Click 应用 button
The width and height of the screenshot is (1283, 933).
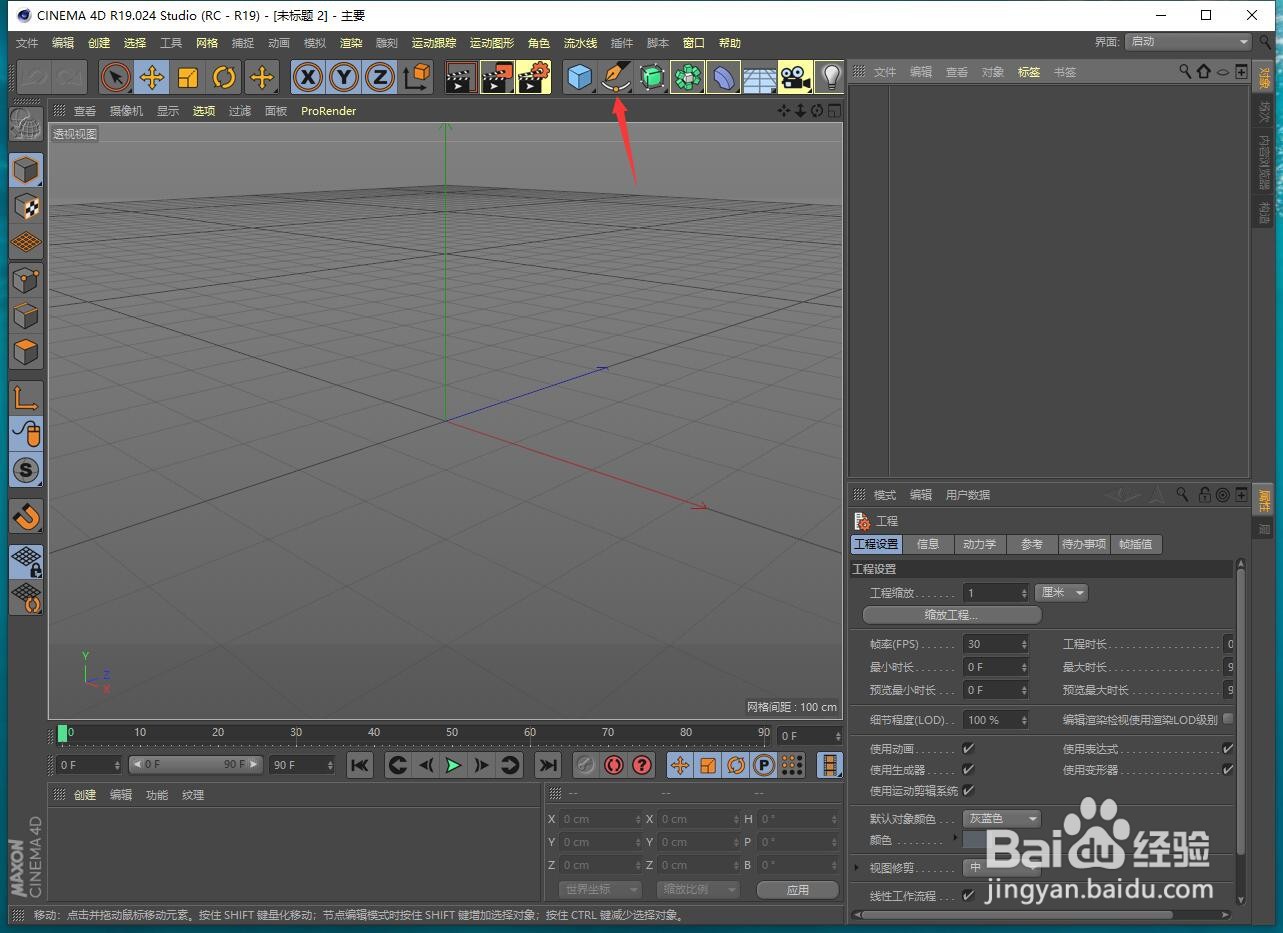(x=797, y=889)
